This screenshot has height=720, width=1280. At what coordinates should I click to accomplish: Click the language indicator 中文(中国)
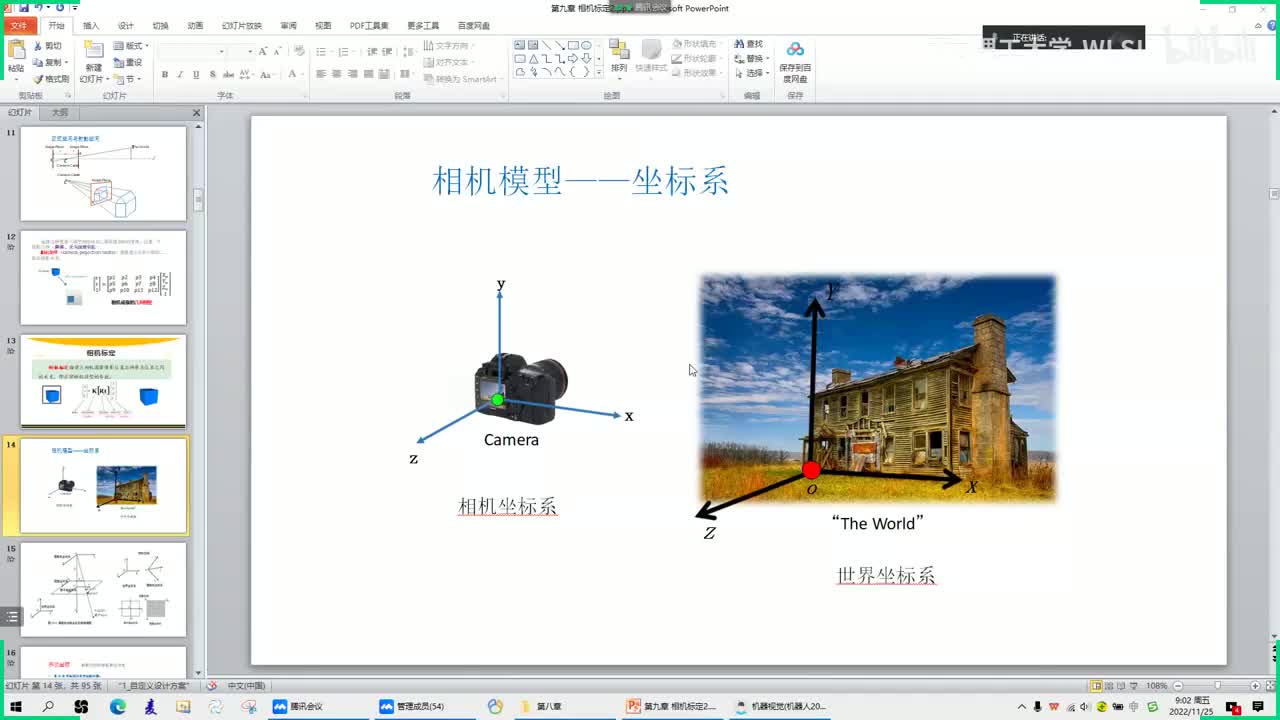point(246,686)
